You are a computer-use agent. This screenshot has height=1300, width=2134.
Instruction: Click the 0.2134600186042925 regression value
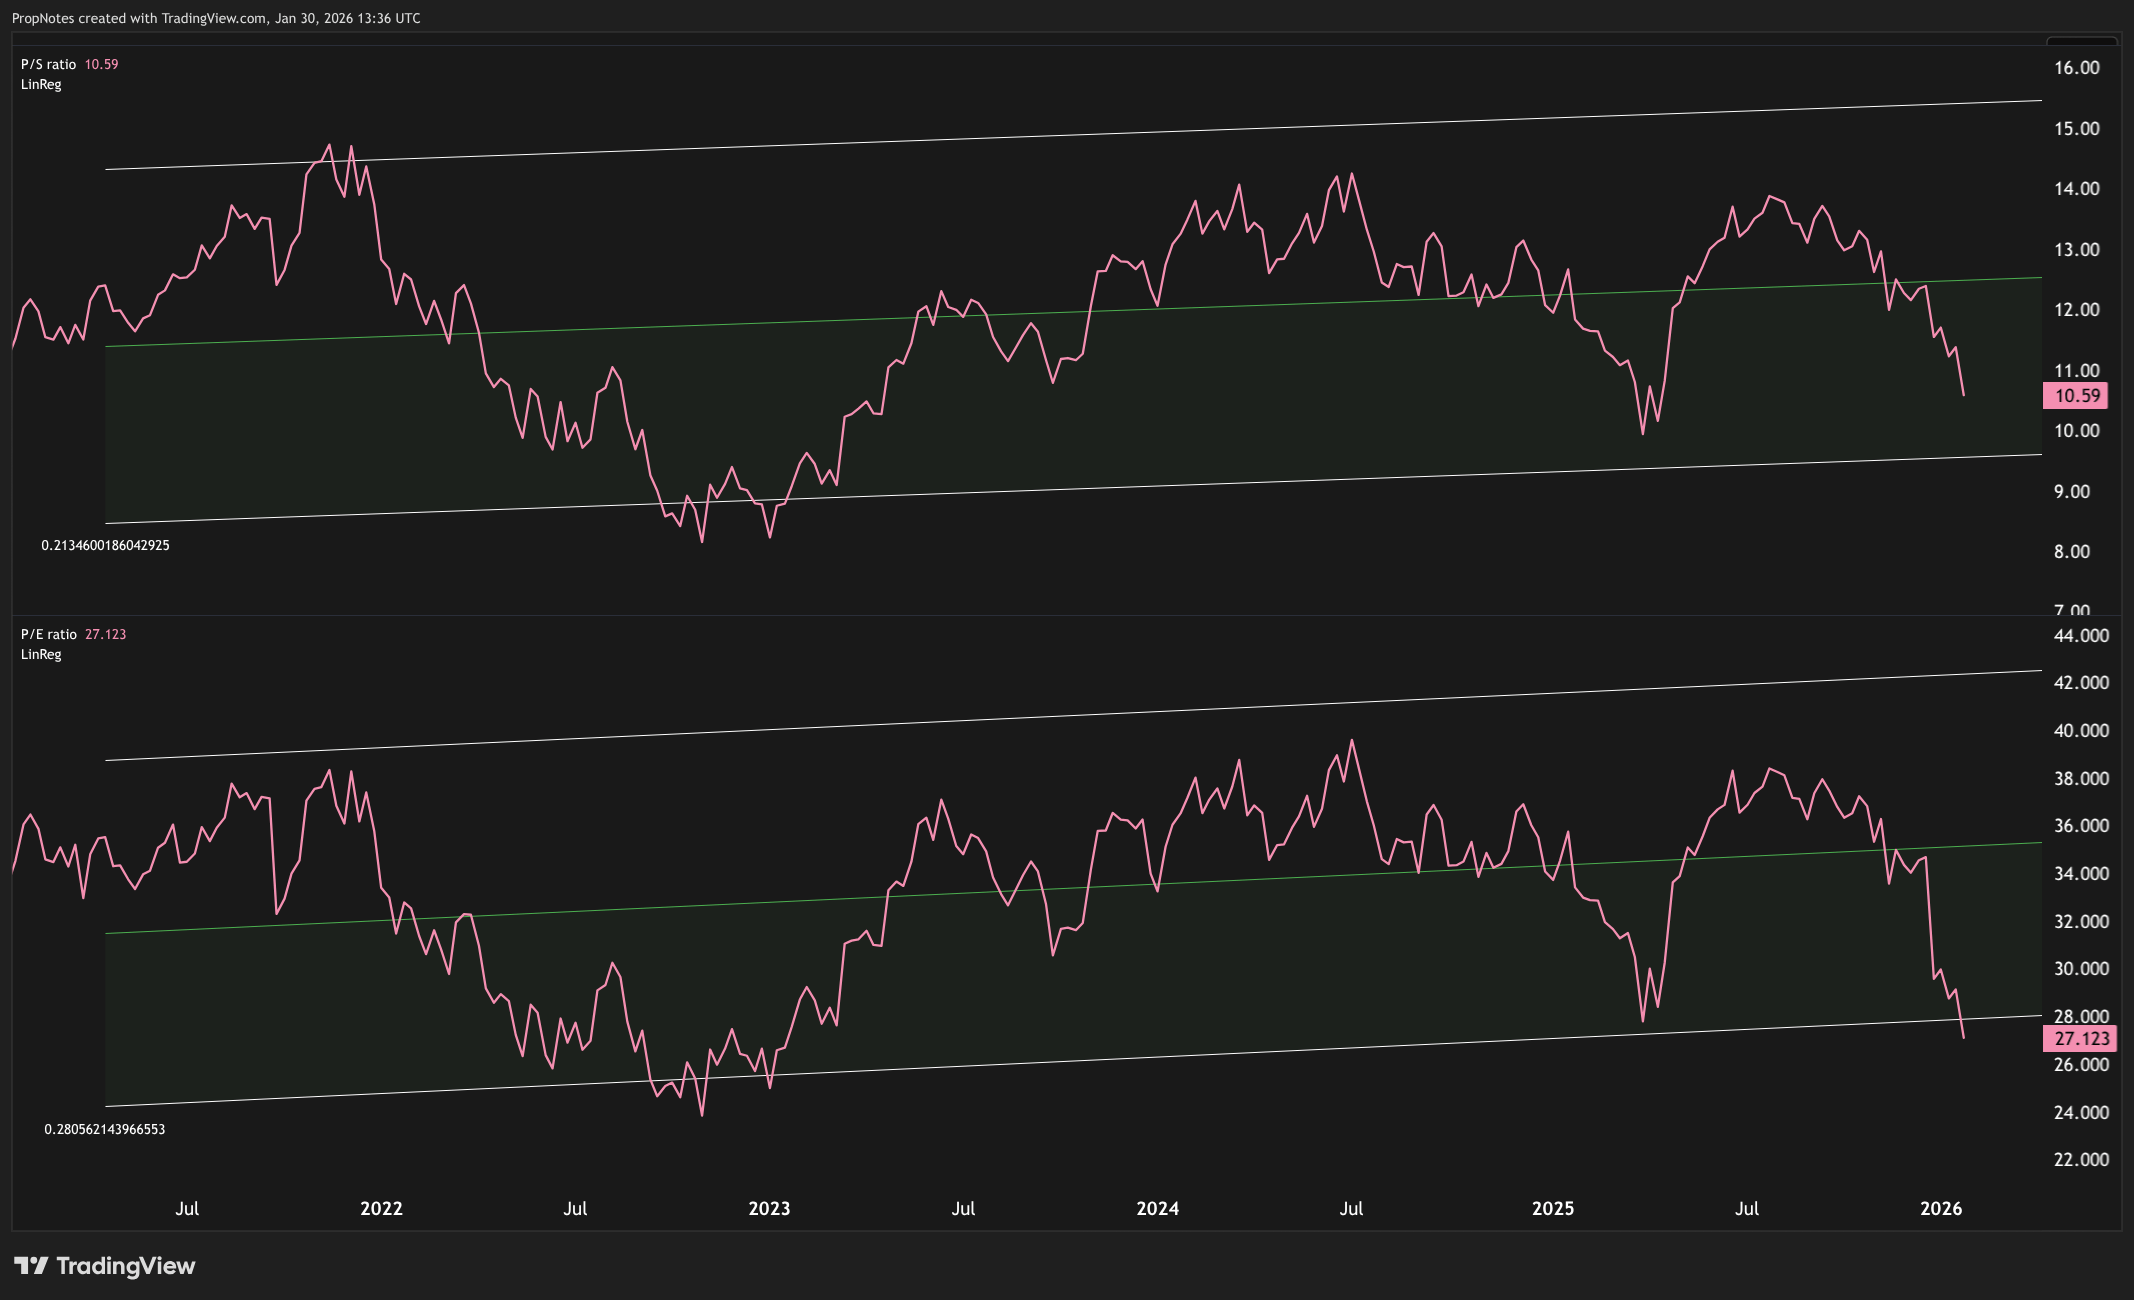[x=105, y=545]
